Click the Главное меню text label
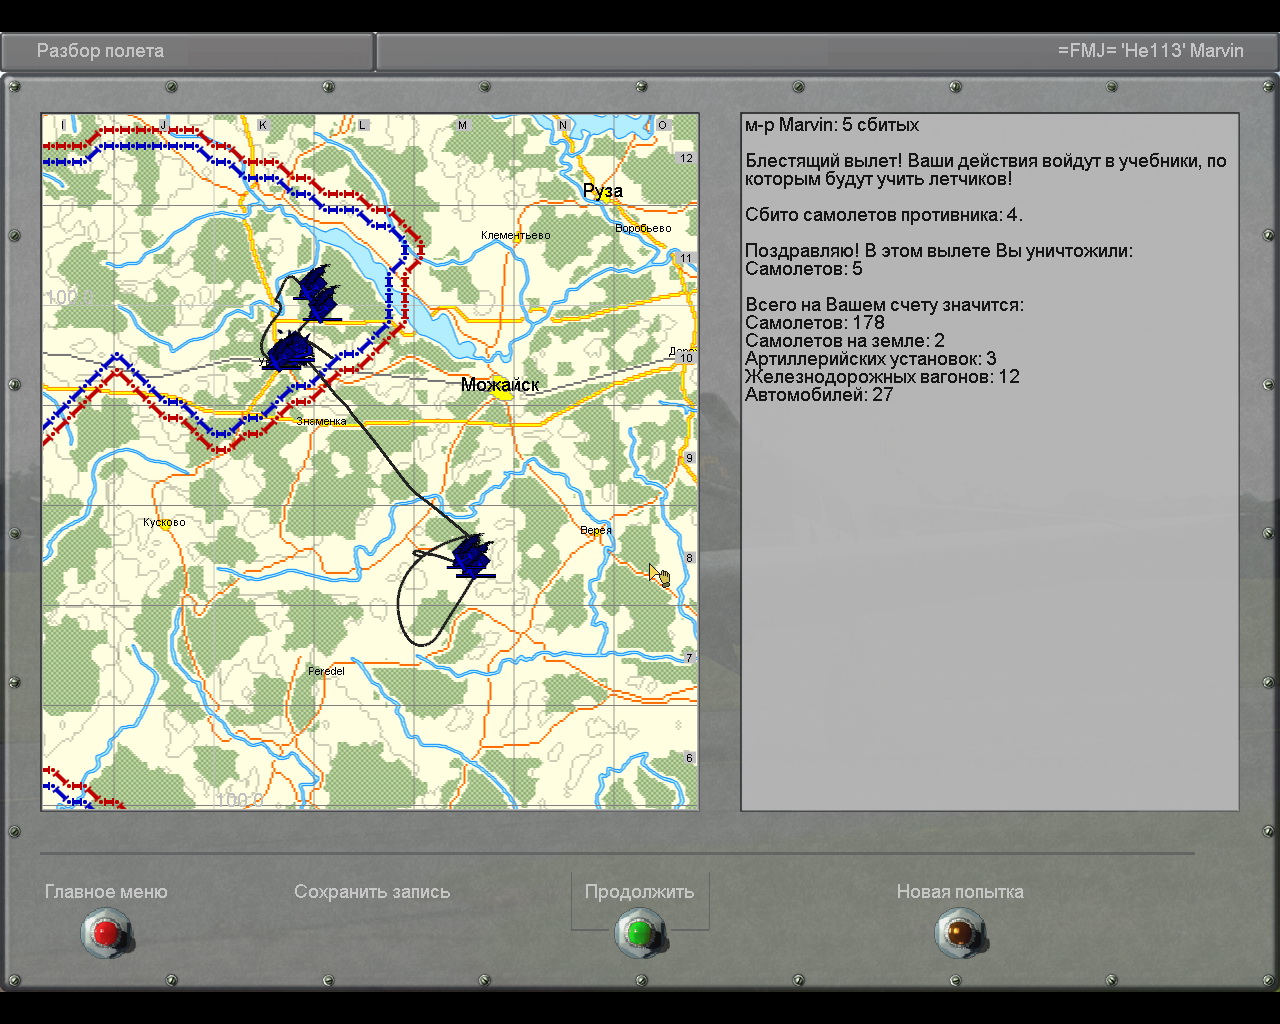This screenshot has width=1280, height=1024. (106, 892)
